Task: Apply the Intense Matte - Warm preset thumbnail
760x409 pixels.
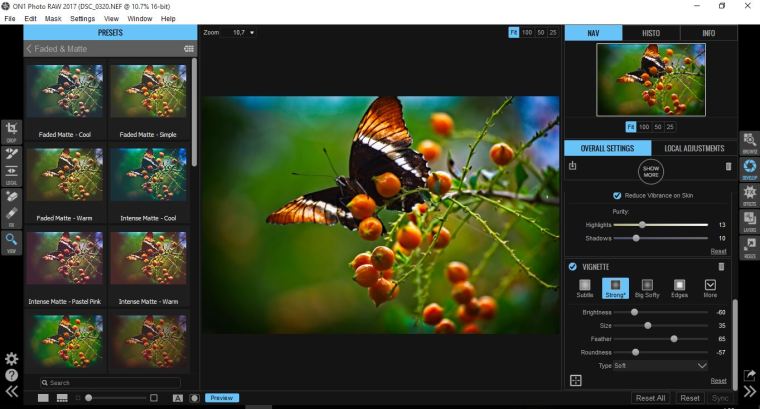Action: (x=148, y=258)
